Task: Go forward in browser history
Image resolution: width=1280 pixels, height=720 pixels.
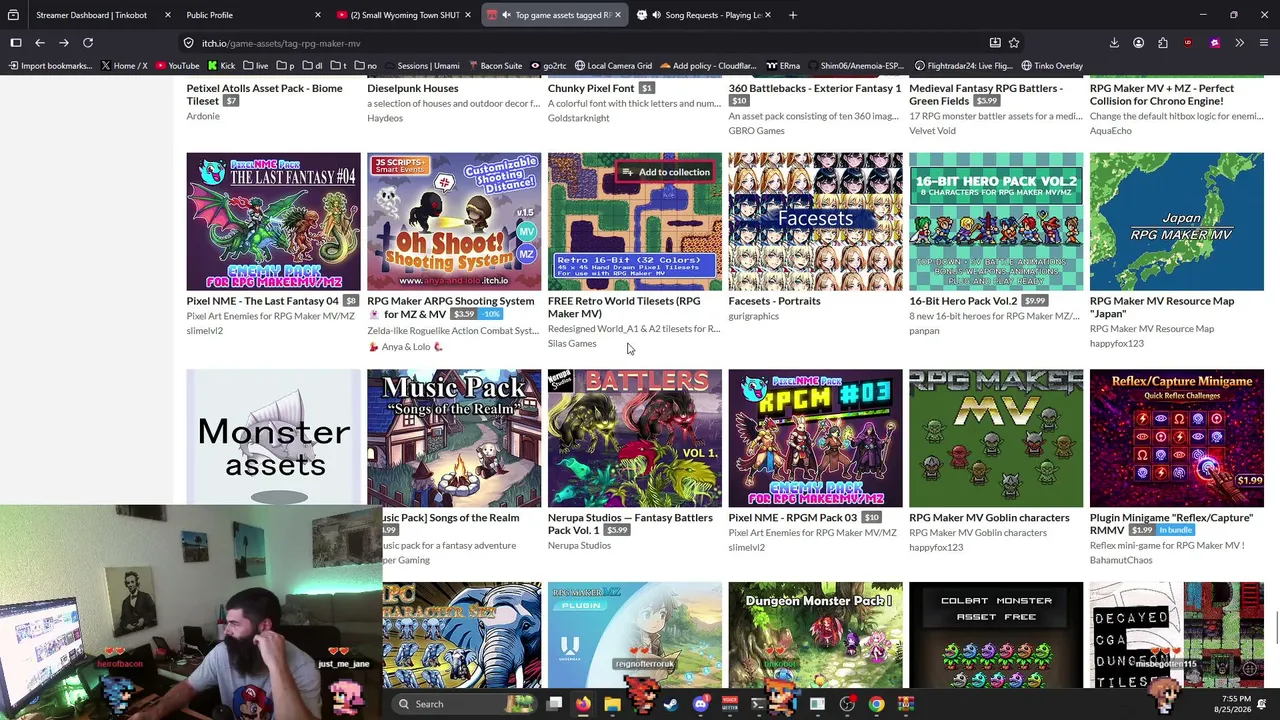Action: (x=63, y=43)
